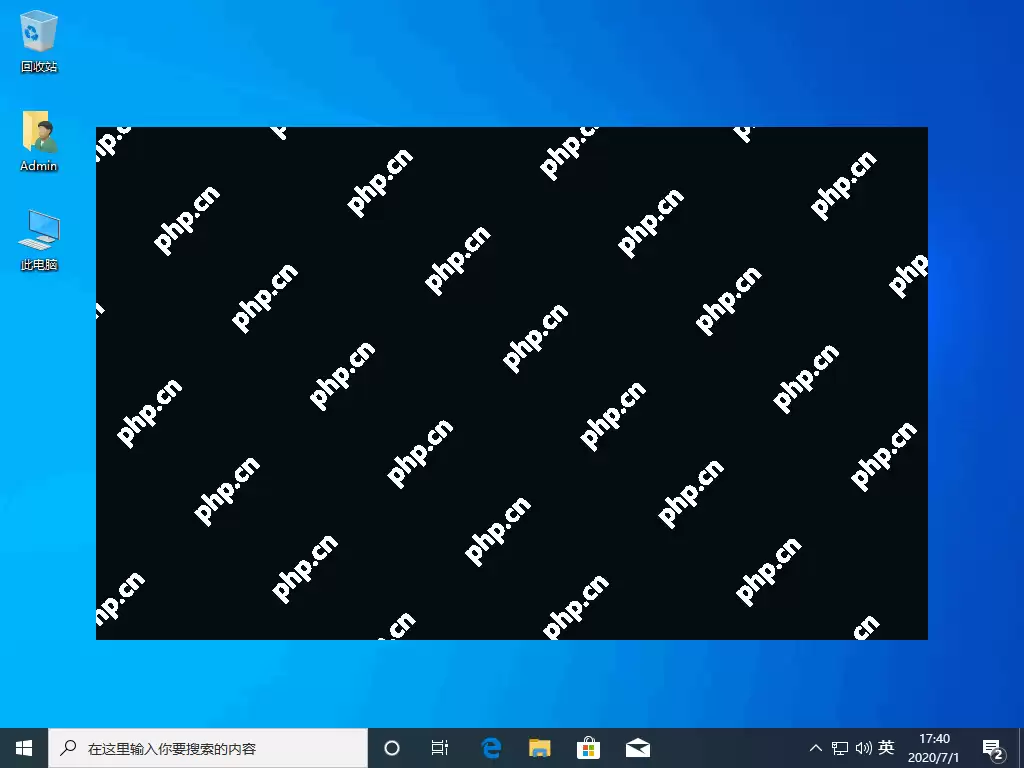The width and height of the screenshot is (1024, 768).
Task: Click the black media window
Action: [x=511, y=383]
